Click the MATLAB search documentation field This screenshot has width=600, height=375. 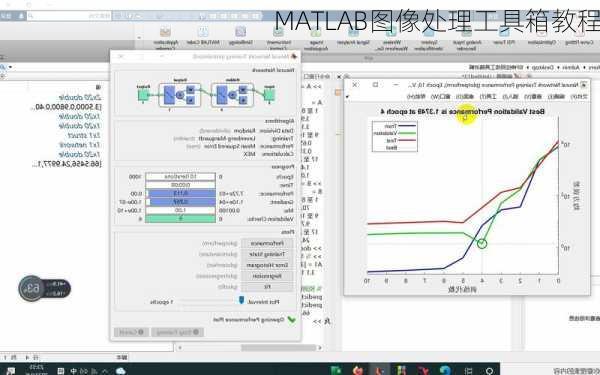click(x=69, y=16)
